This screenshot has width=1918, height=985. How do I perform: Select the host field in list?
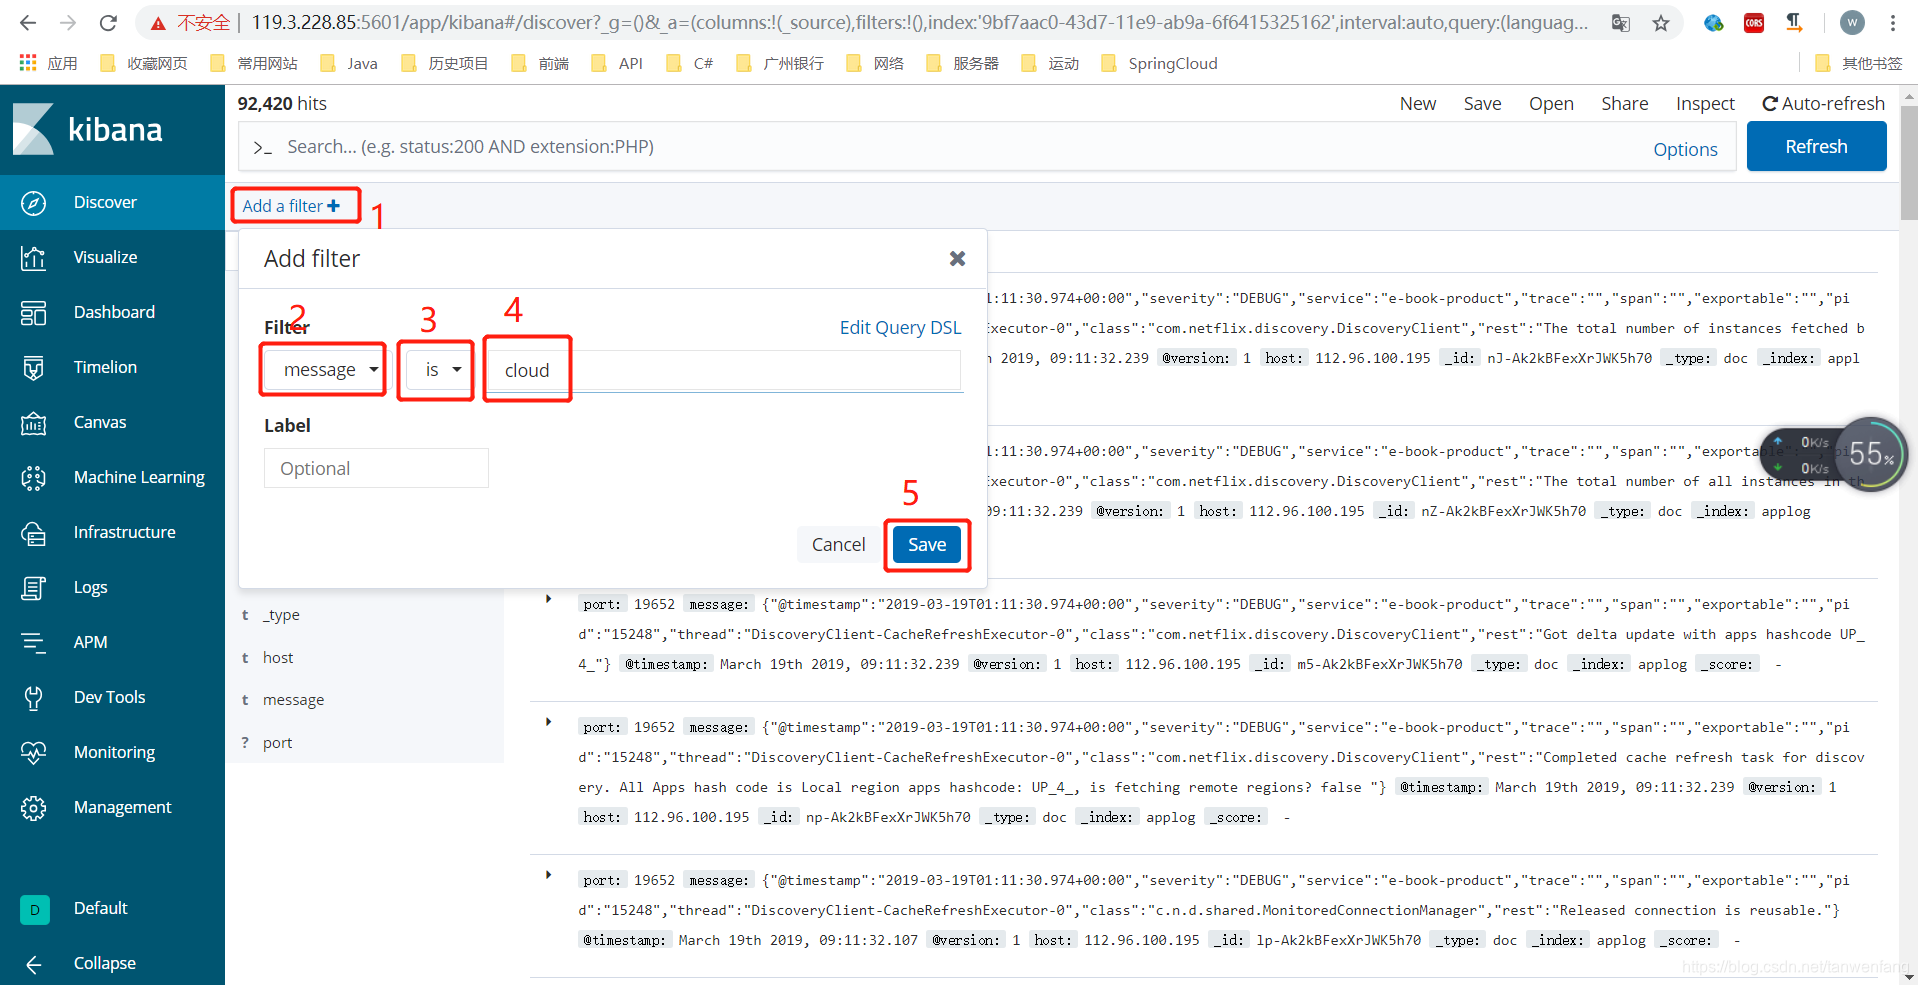coord(278,658)
